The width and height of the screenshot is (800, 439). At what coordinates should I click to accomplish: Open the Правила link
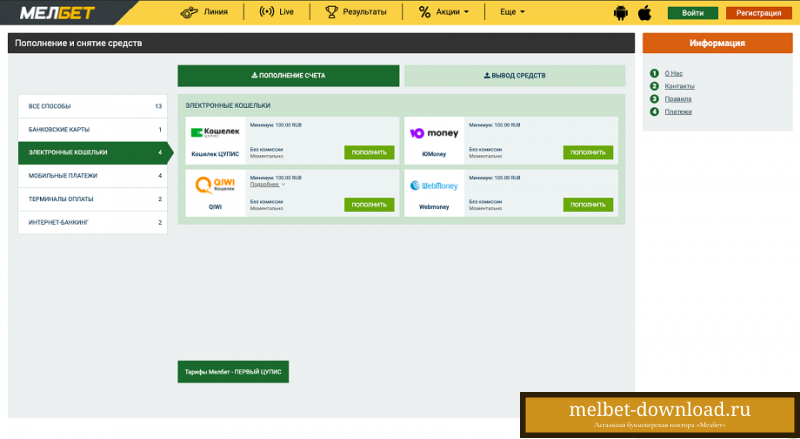[678, 99]
